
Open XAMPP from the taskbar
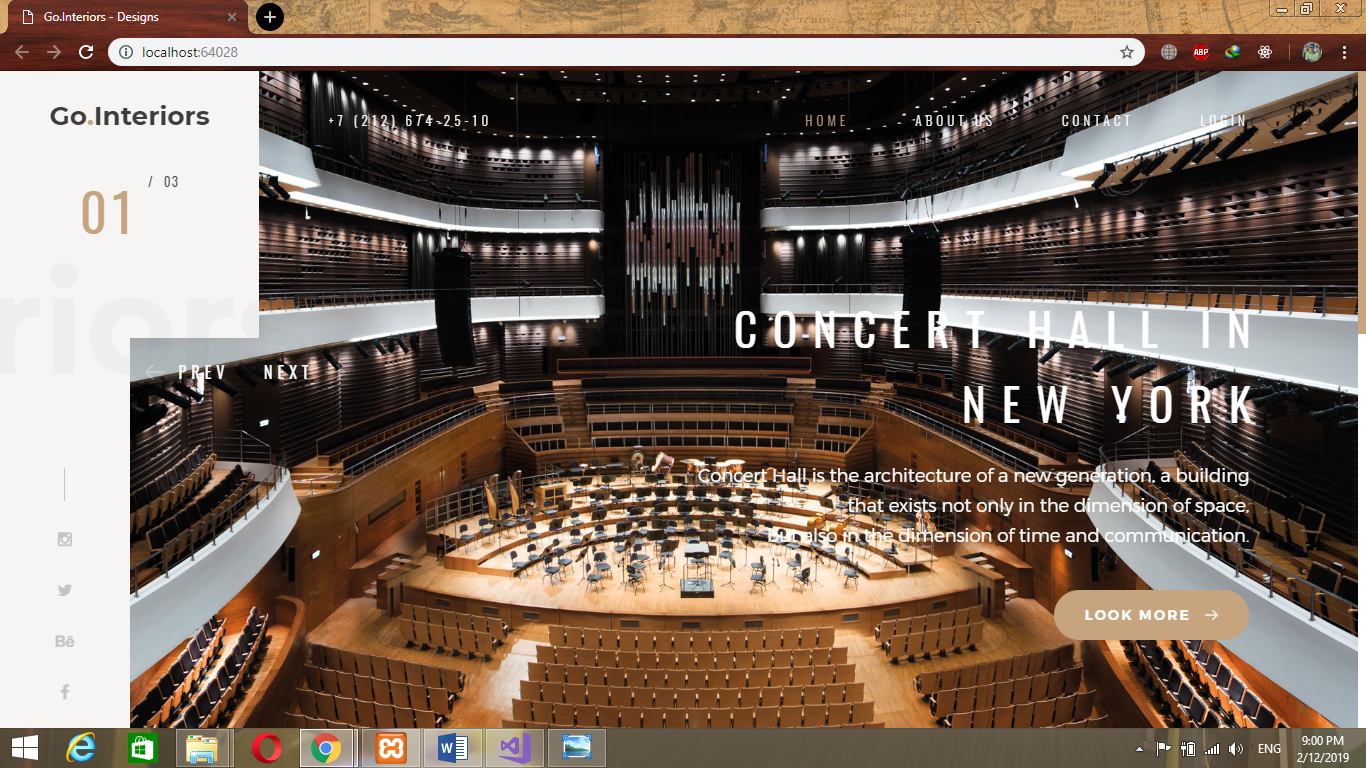click(x=390, y=748)
